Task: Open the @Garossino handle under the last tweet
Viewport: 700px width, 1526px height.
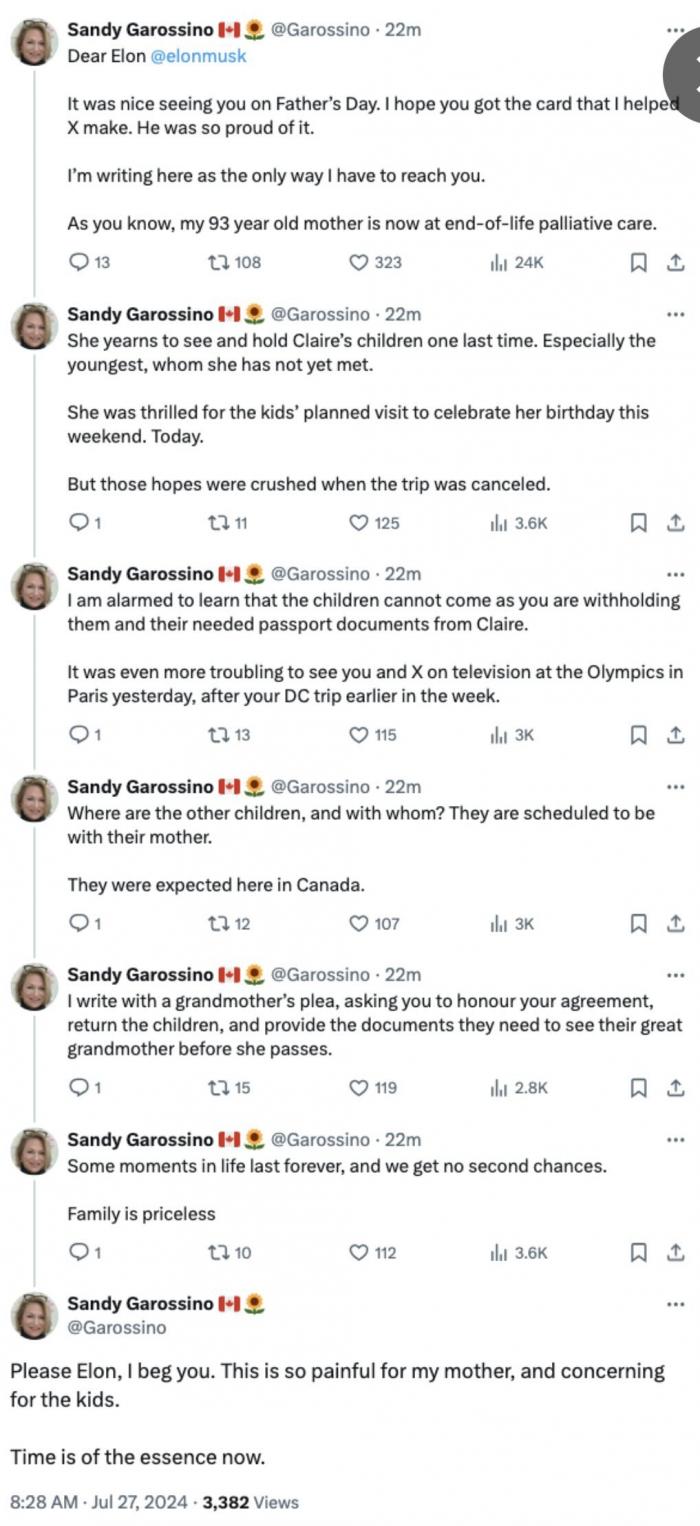Action: [117, 1328]
